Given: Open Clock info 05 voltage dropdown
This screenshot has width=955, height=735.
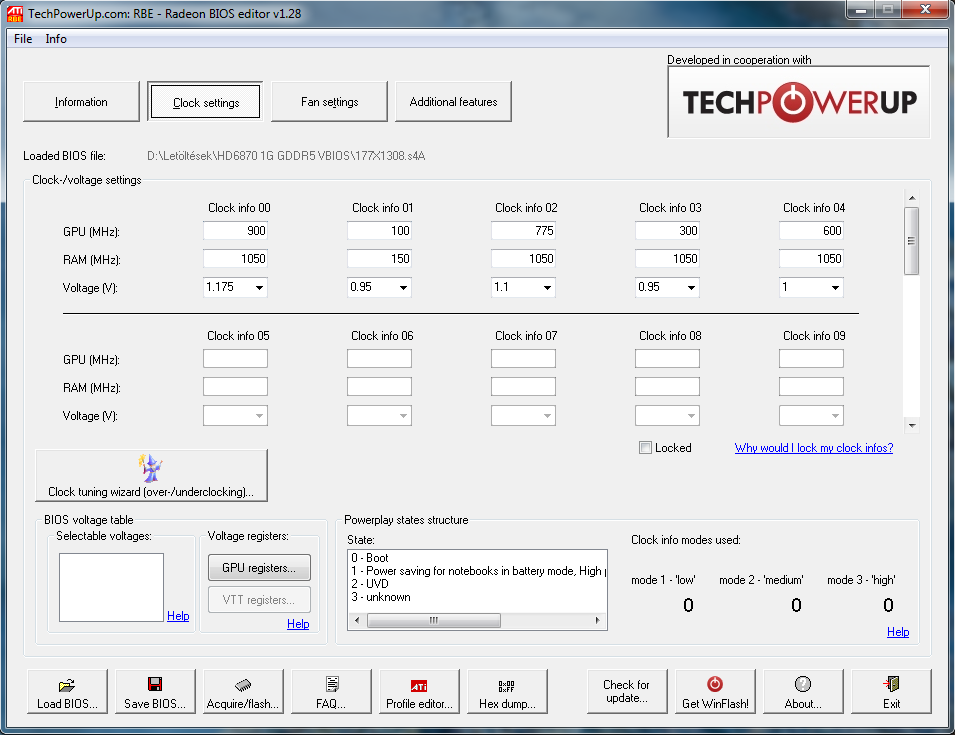Looking at the screenshot, I should click(x=259, y=416).
